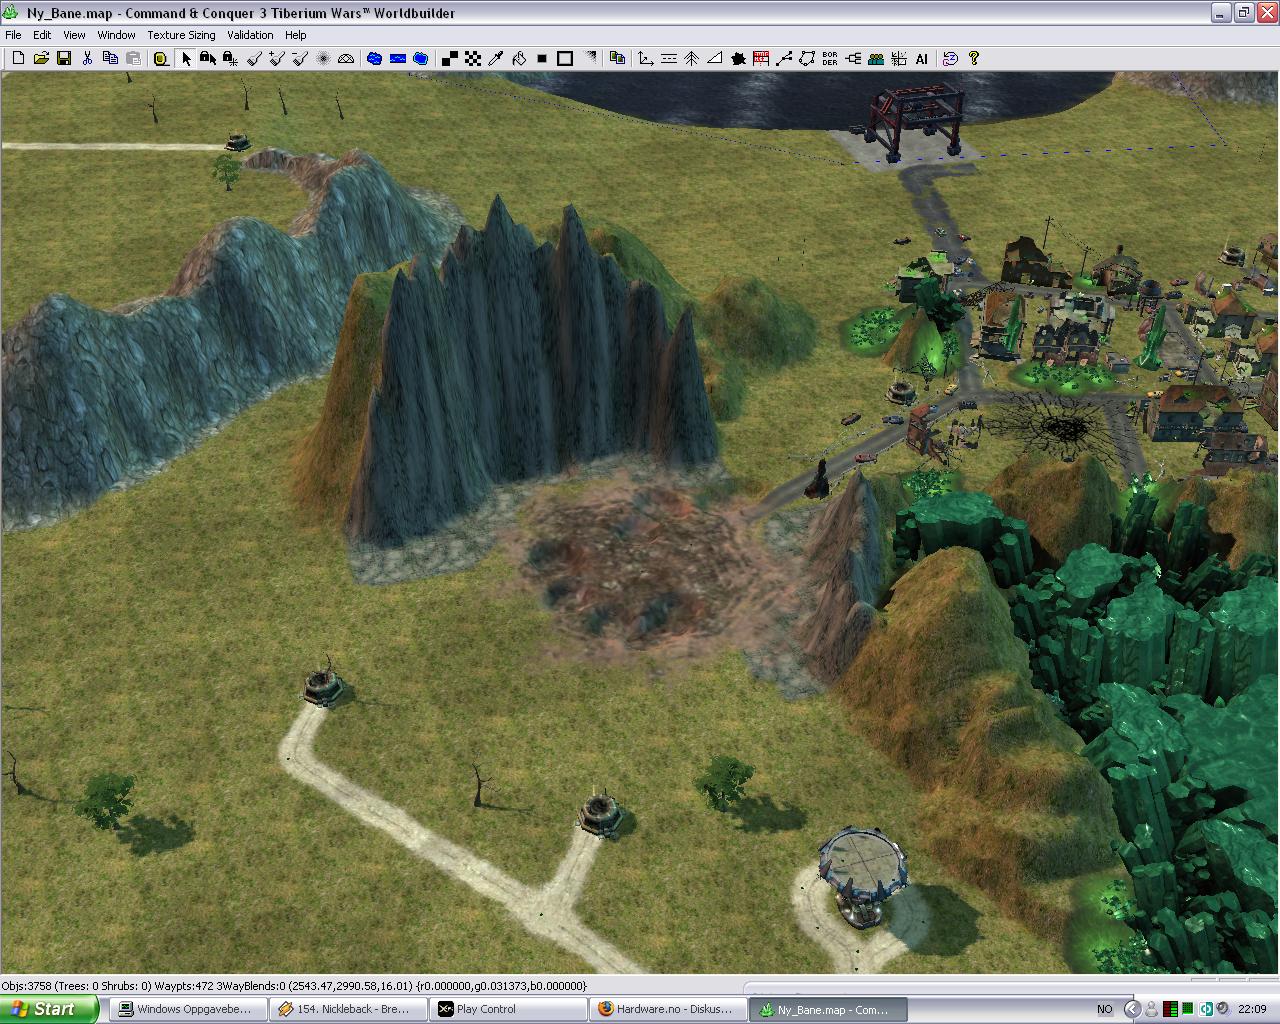The image size is (1280, 1024).
Task: Select the flood fill bucket tool
Action: 519,59
